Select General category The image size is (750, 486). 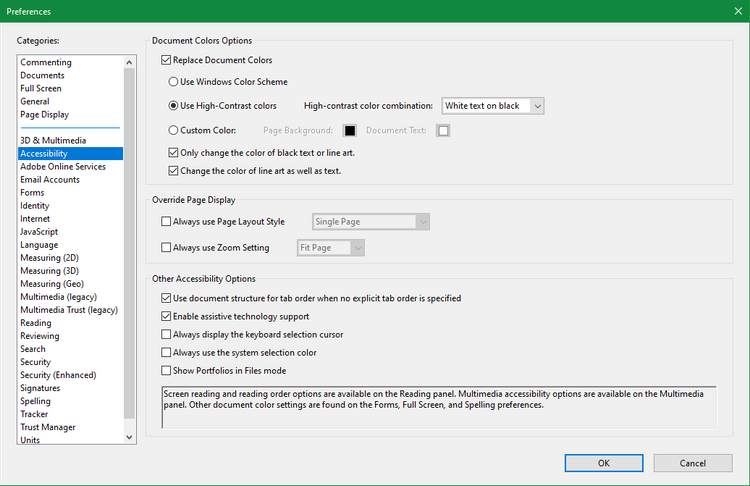pos(35,101)
